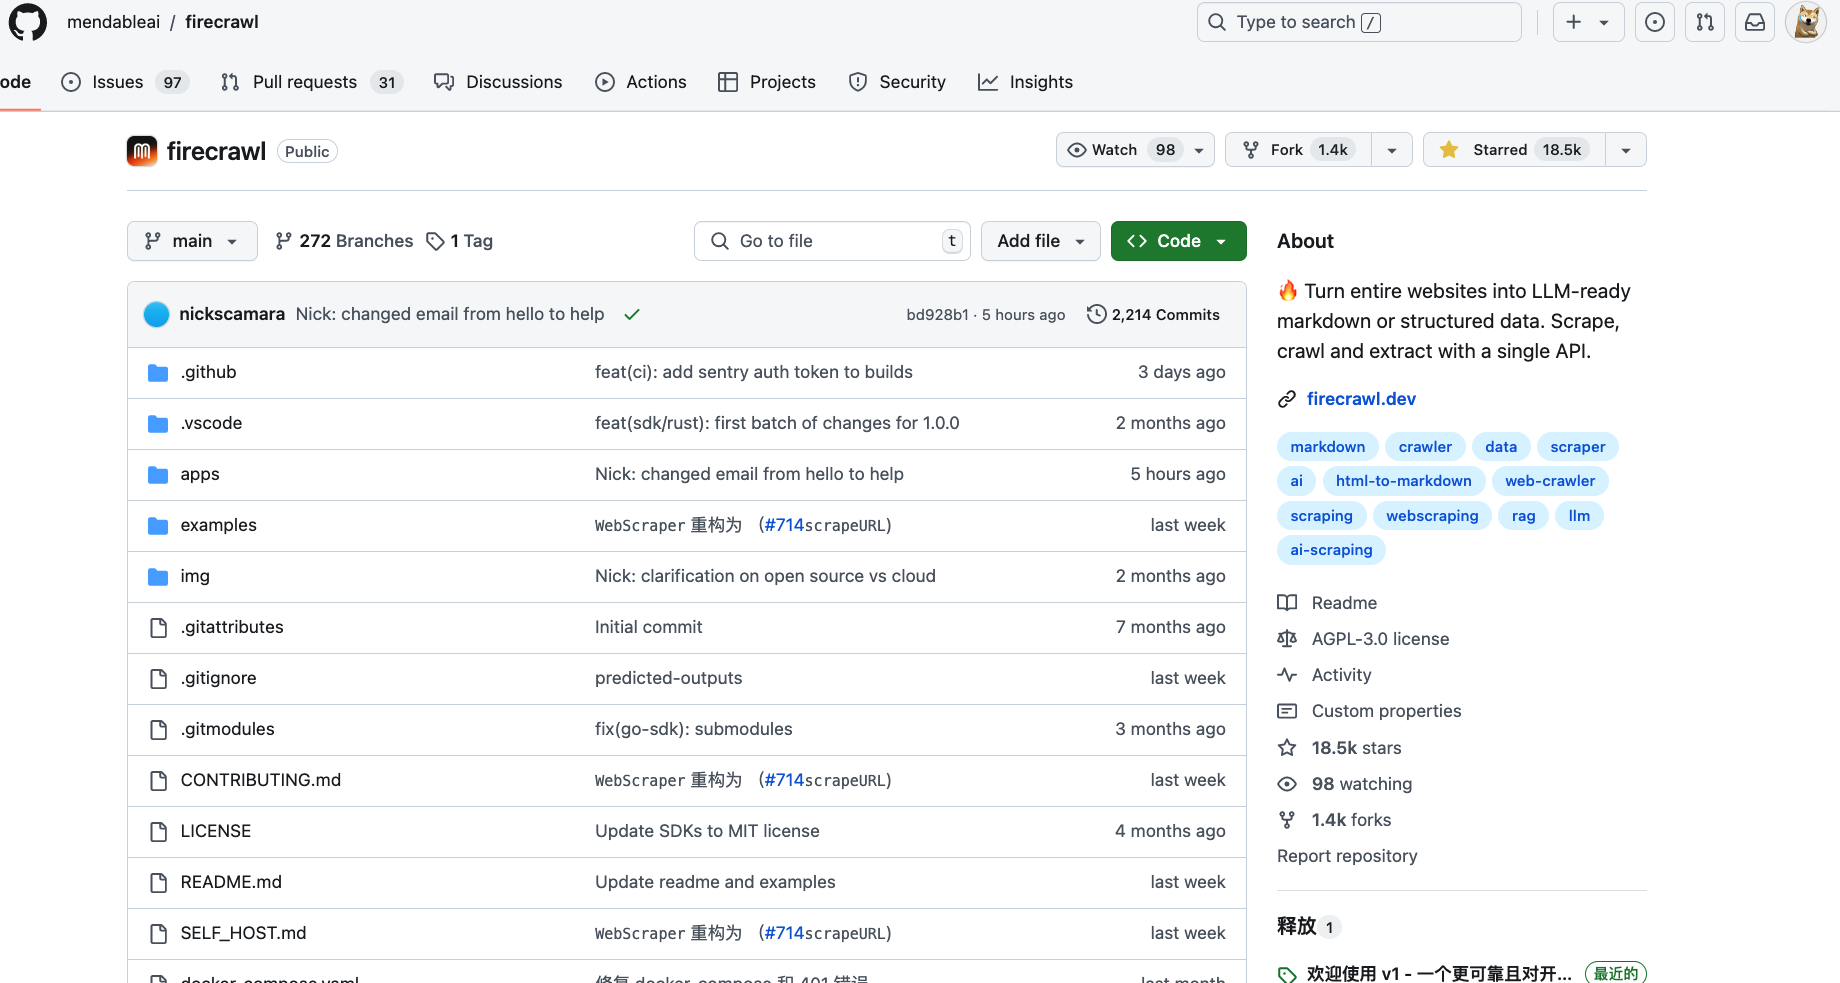
Task: Expand the star lists caret
Action: 1626,150
